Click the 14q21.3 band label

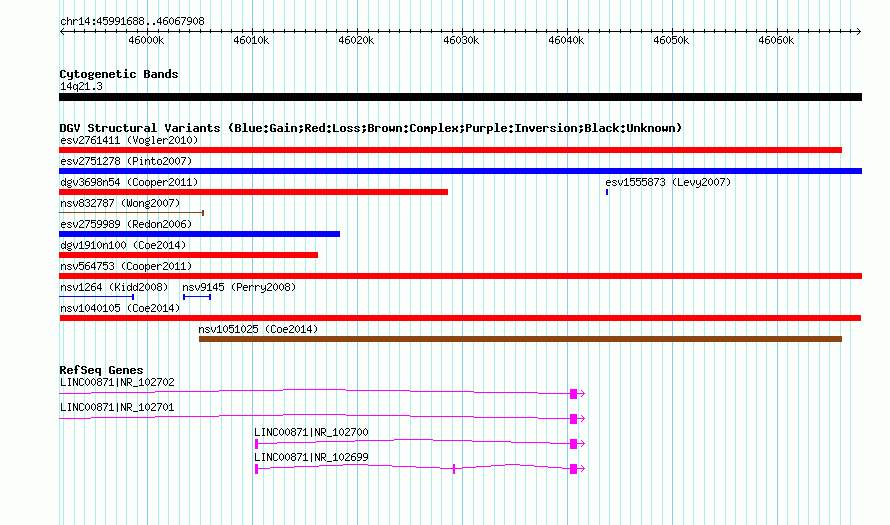click(x=81, y=86)
